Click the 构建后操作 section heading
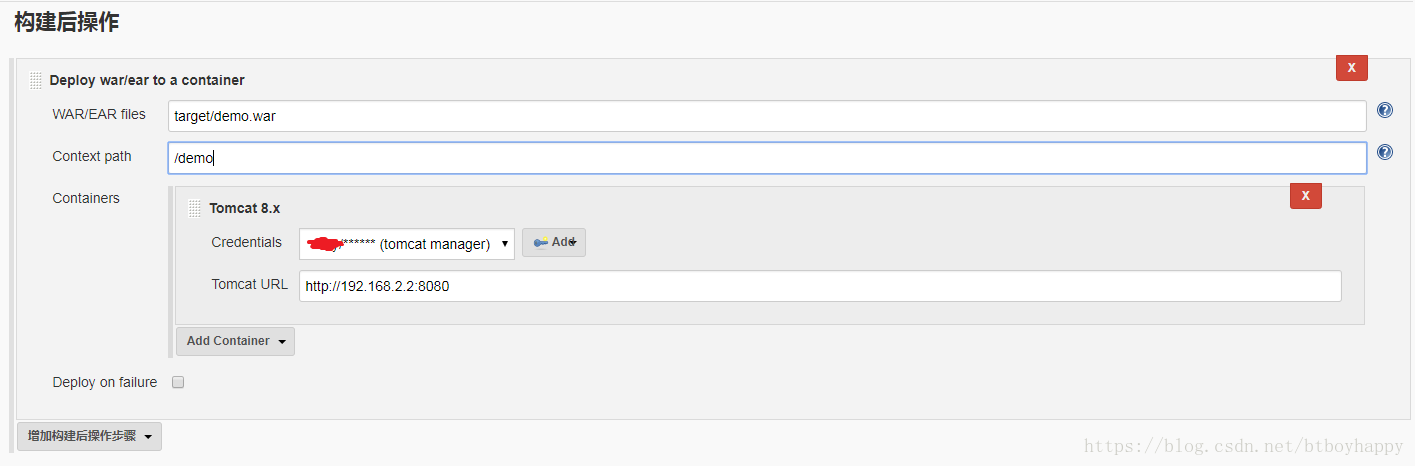This screenshot has height=466, width=1415. [66, 22]
